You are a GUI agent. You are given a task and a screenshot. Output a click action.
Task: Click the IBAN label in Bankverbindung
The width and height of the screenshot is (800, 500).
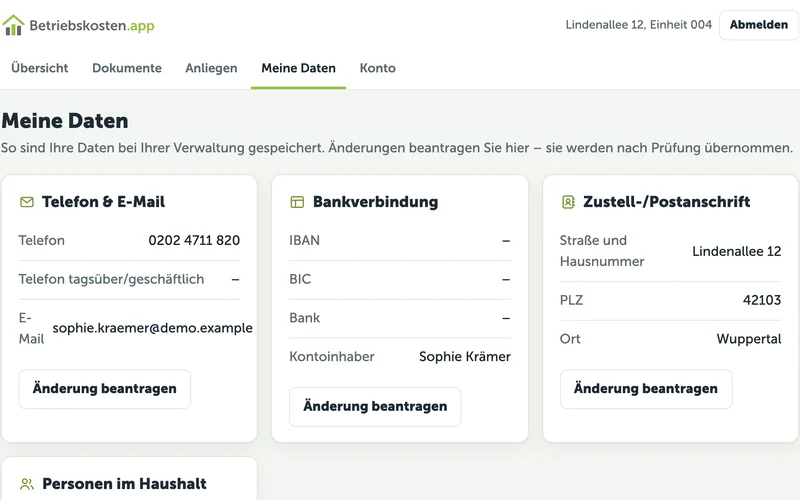point(305,240)
